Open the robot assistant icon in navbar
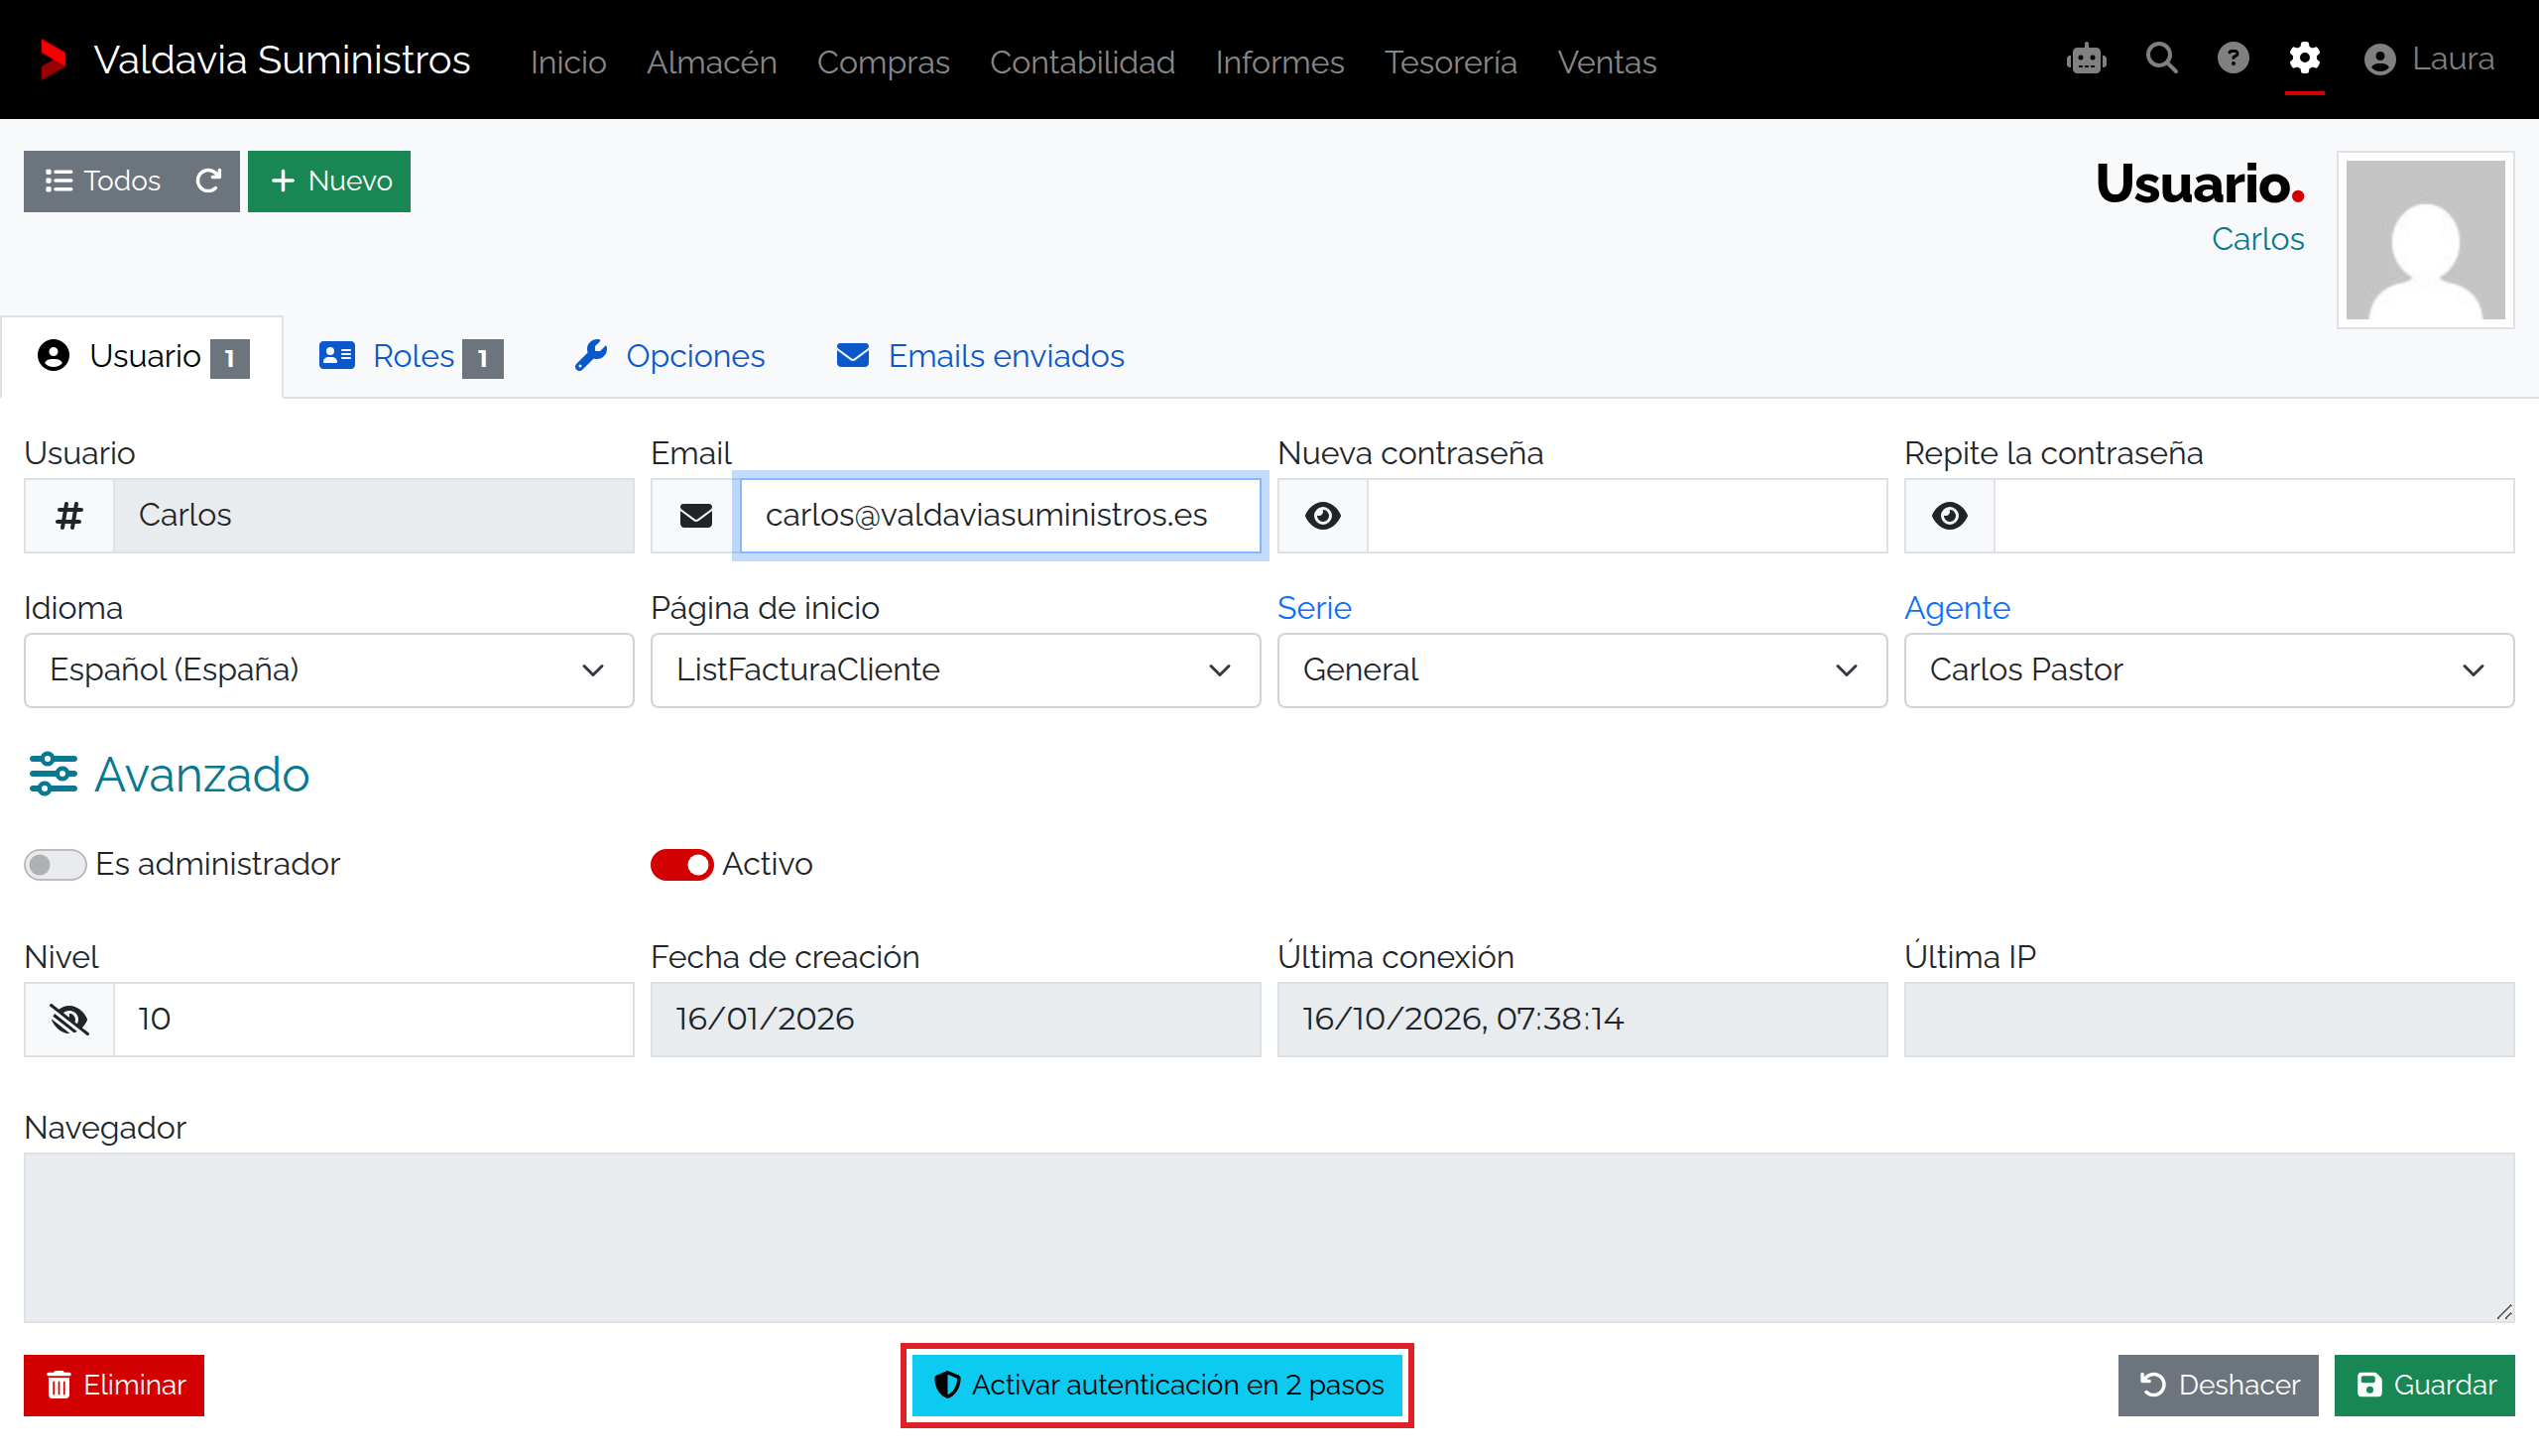Viewport: 2539px width, 1456px height. [2086, 59]
